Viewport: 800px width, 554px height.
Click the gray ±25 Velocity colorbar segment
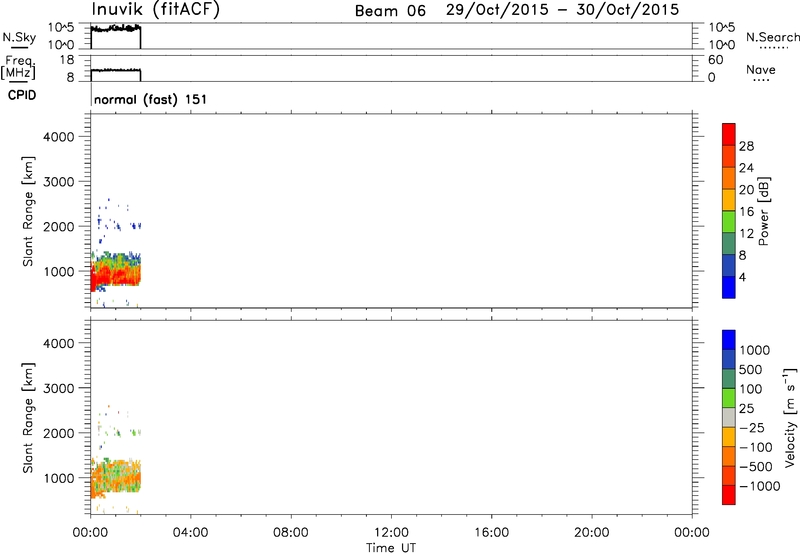(x=729, y=418)
